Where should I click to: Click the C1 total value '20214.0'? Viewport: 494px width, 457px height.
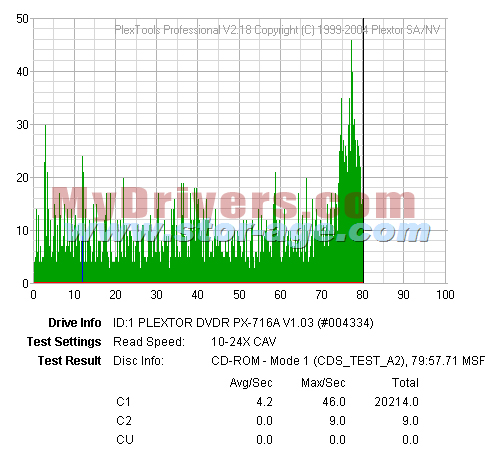coord(397,402)
